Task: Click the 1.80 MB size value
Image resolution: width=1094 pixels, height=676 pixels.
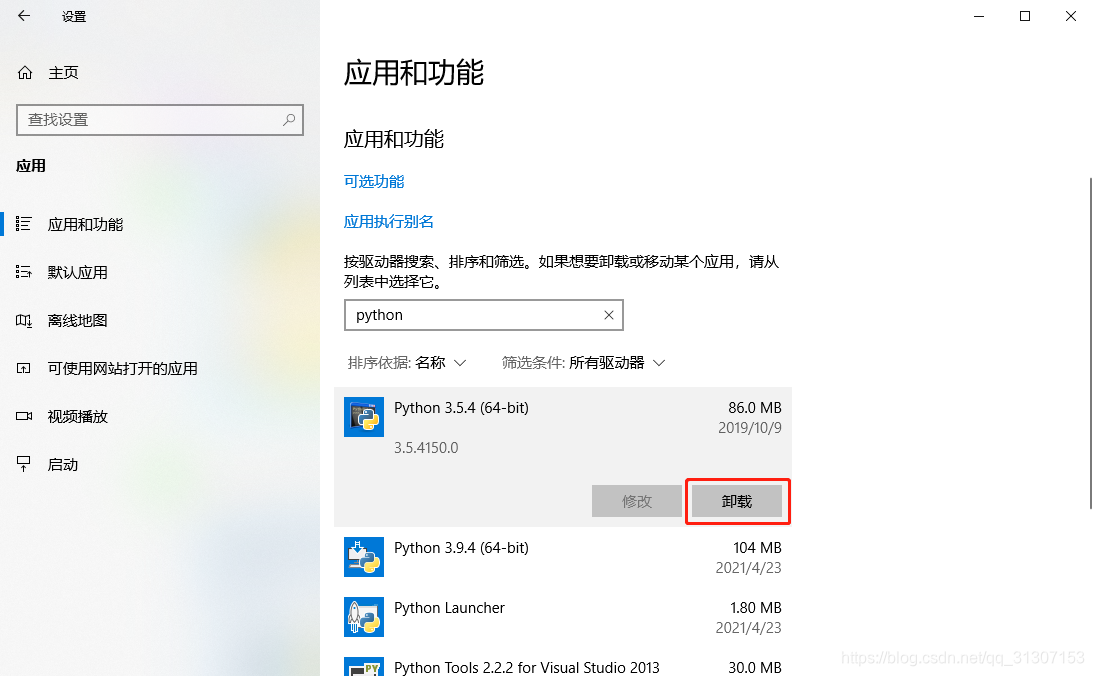Action: (x=756, y=608)
